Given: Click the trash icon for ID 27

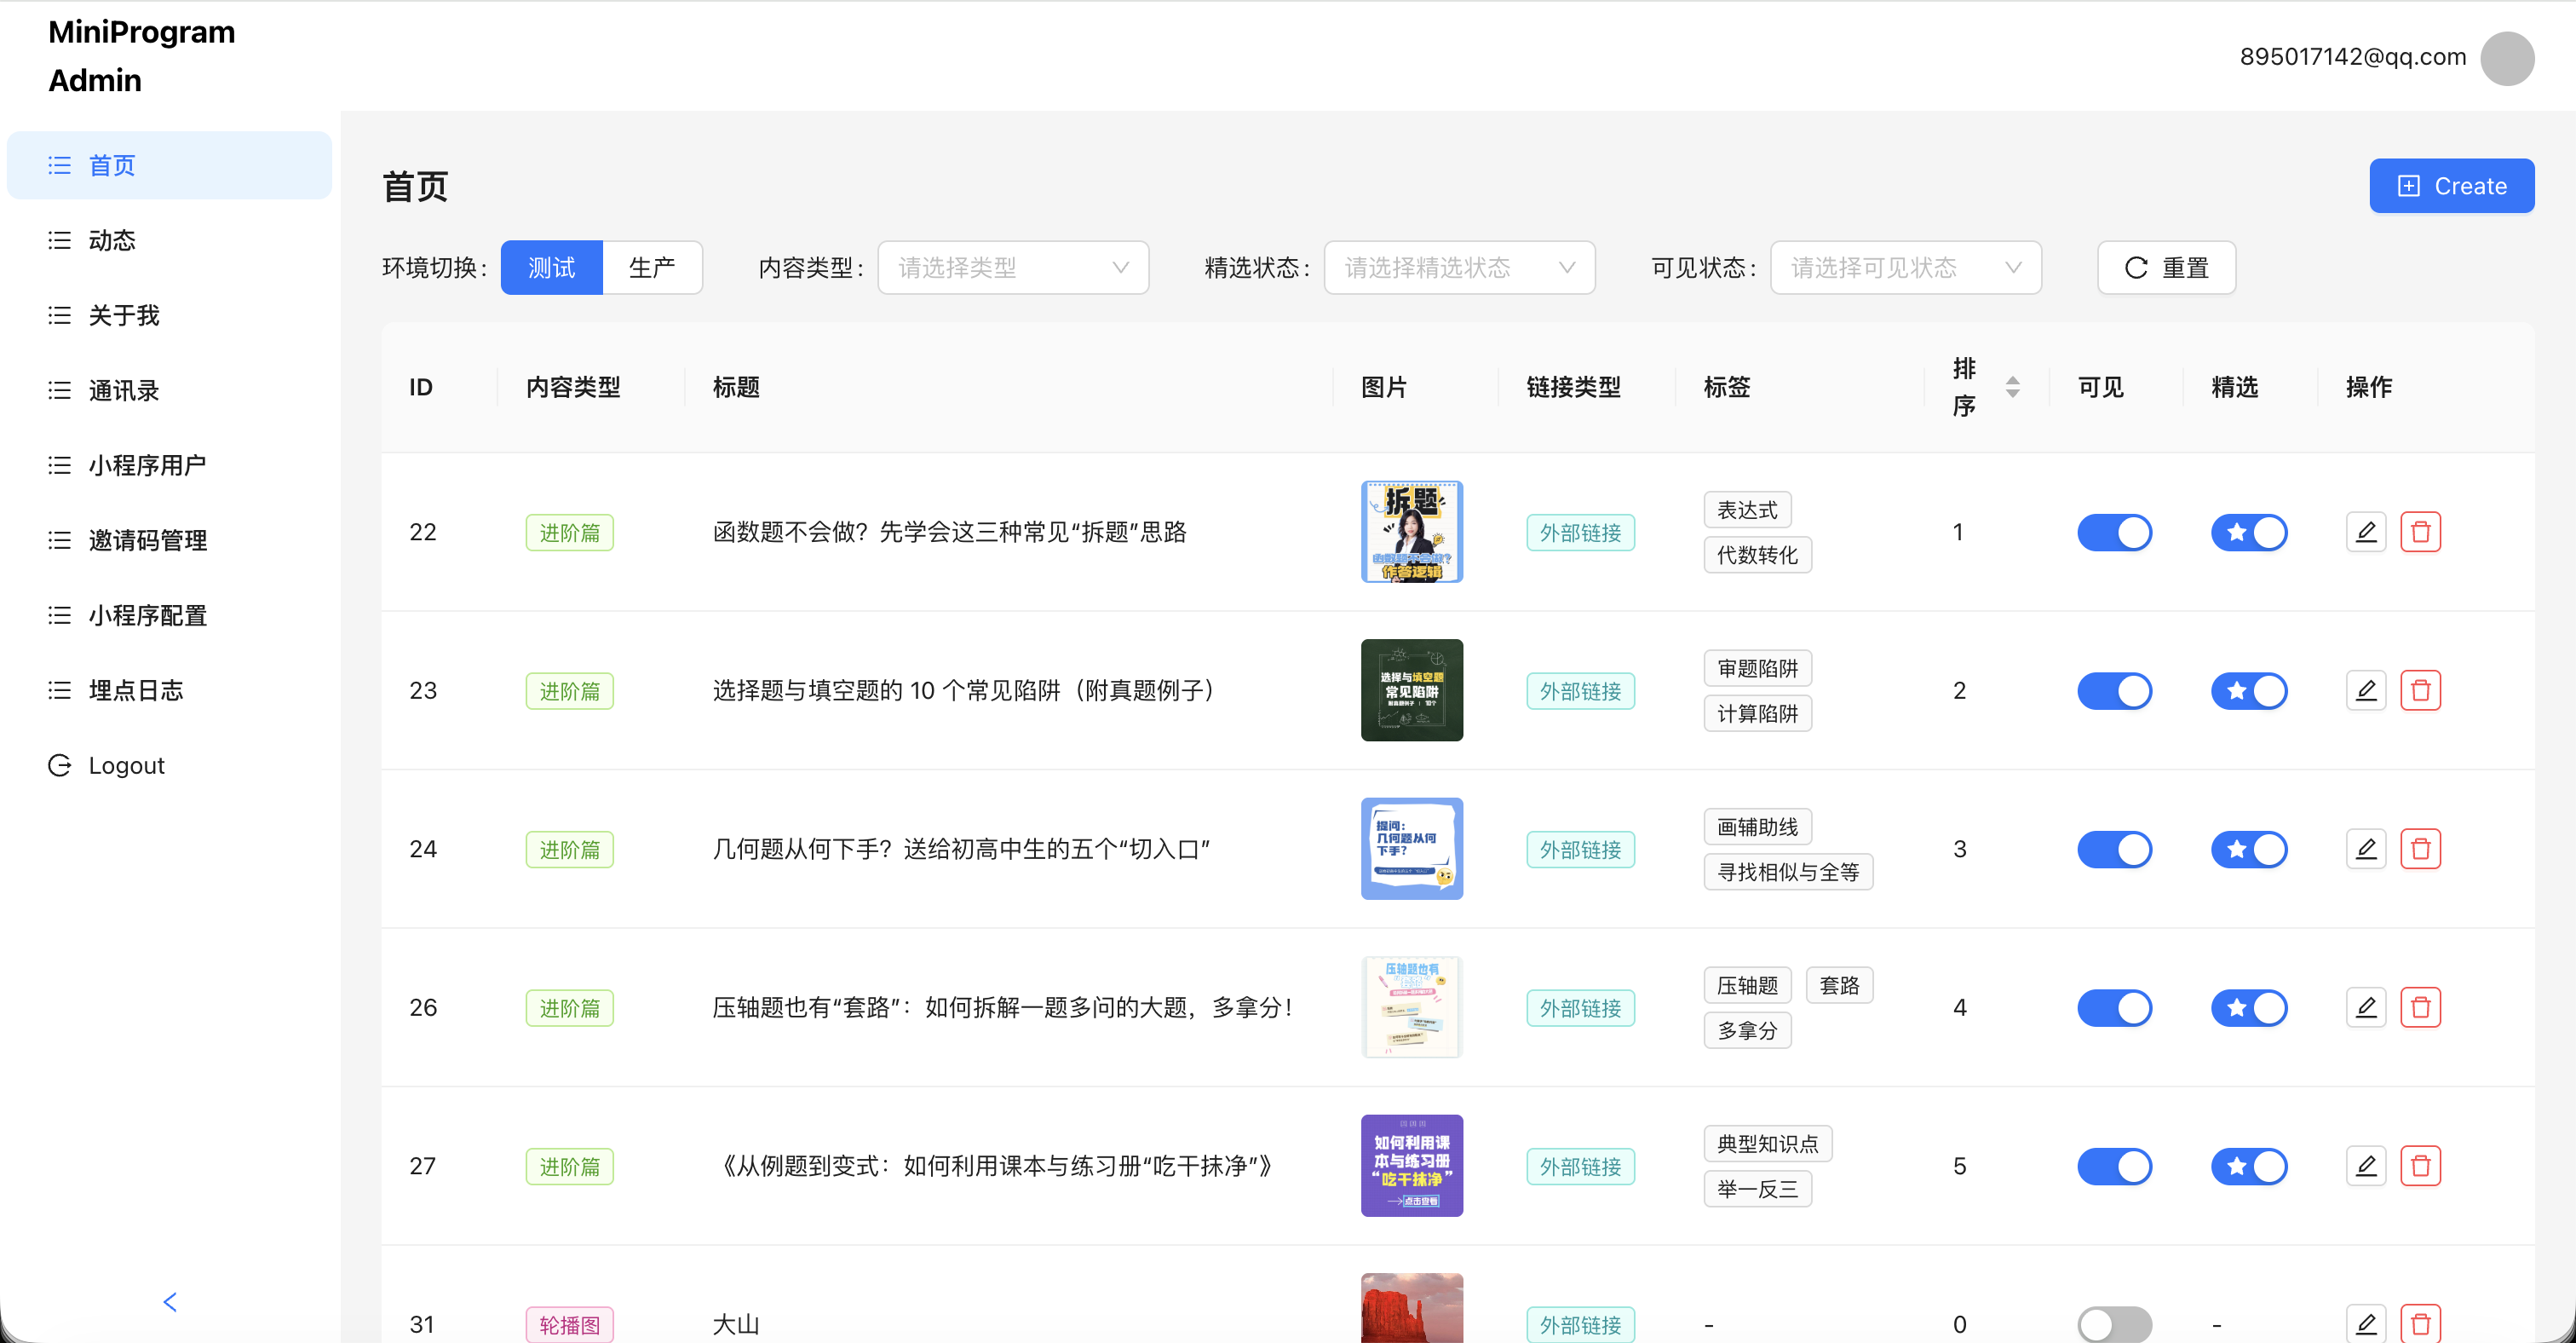Looking at the screenshot, I should (2420, 1166).
